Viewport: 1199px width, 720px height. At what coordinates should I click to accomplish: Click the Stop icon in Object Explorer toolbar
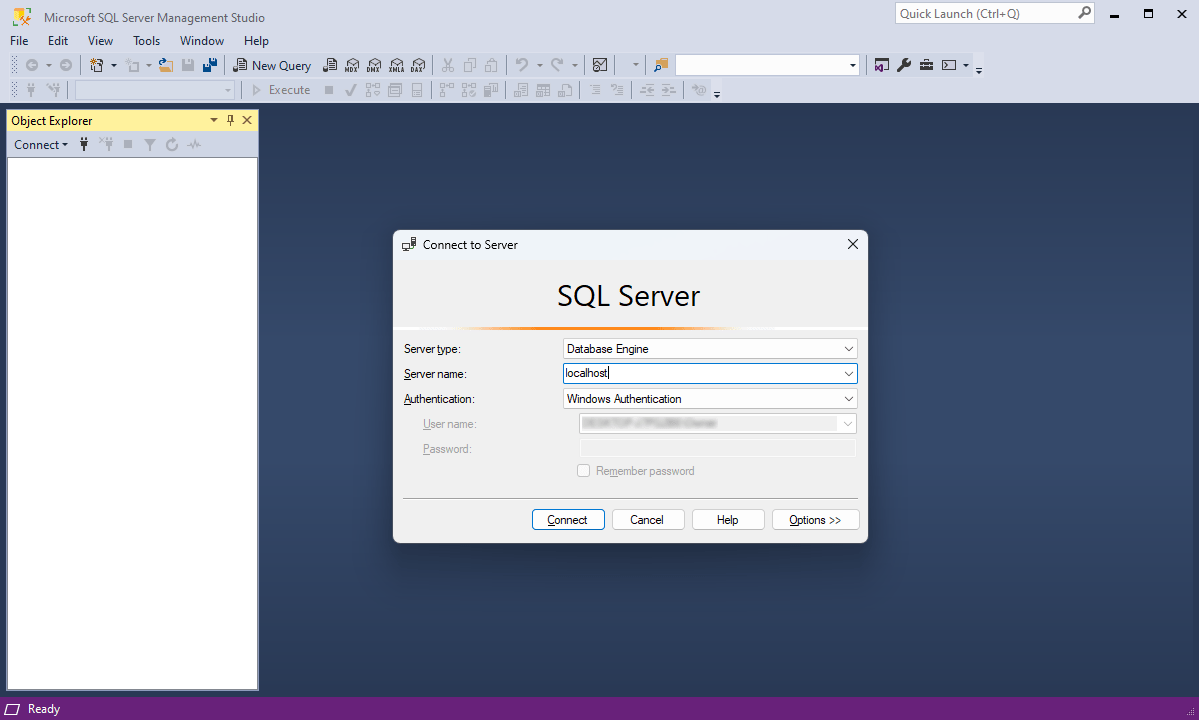(x=128, y=144)
